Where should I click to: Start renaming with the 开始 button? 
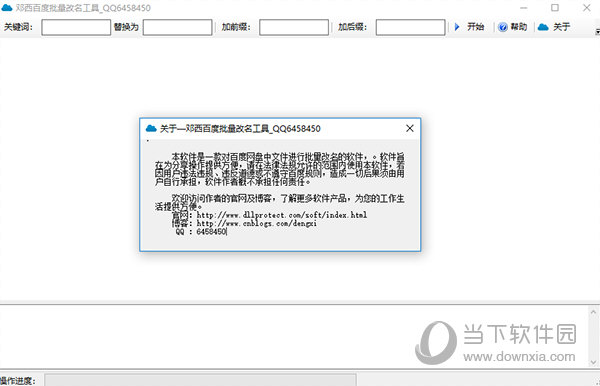470,27
